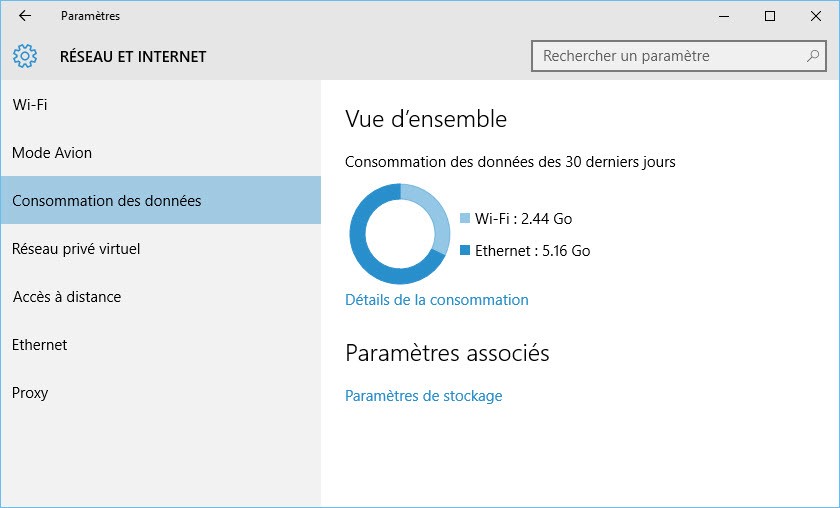The width and height of the screenshot is (840, 508).
Task: Click the Ethernet dark blue legend square
Action: tap(465, 250)
